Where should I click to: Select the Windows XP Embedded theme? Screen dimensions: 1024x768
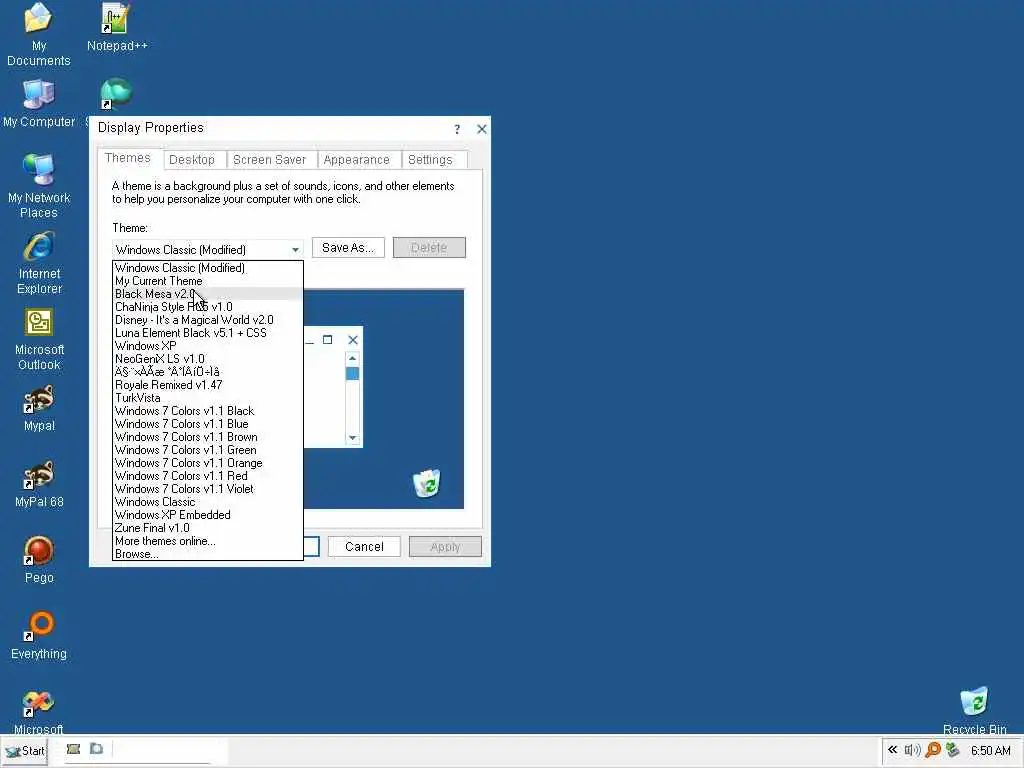tap(208, 515)
